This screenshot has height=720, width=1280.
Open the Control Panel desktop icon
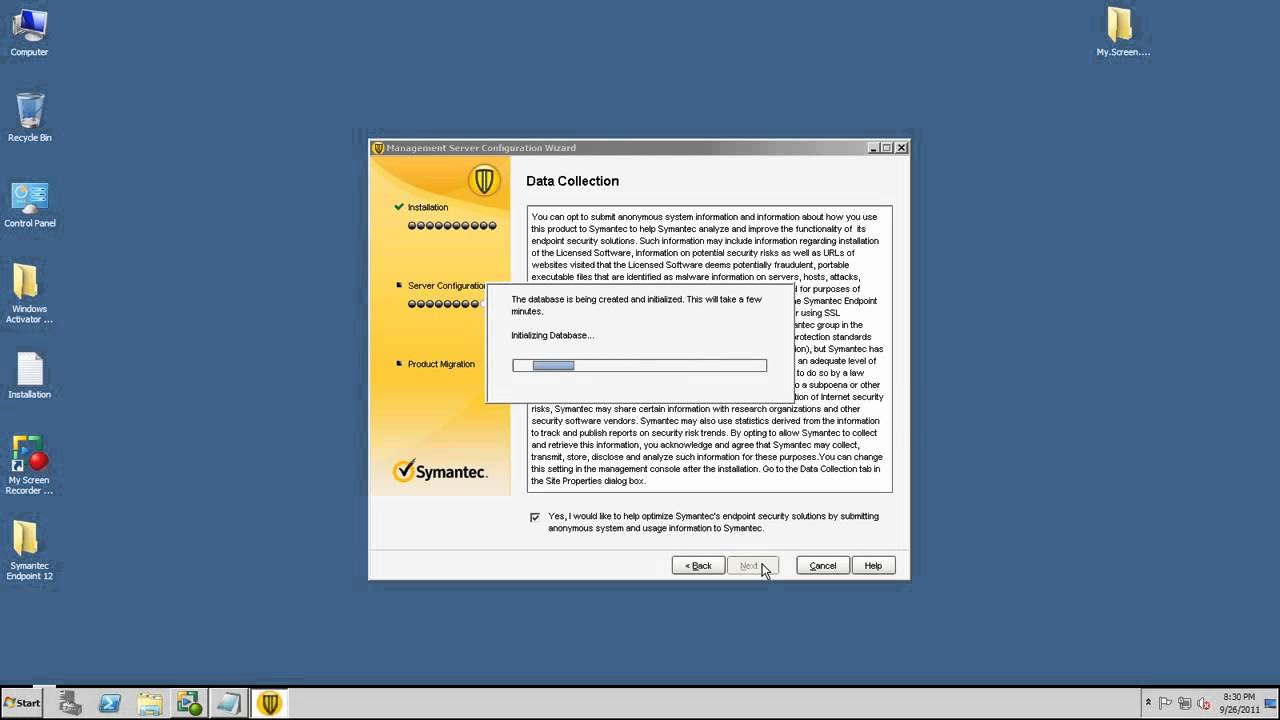(30, 204)
